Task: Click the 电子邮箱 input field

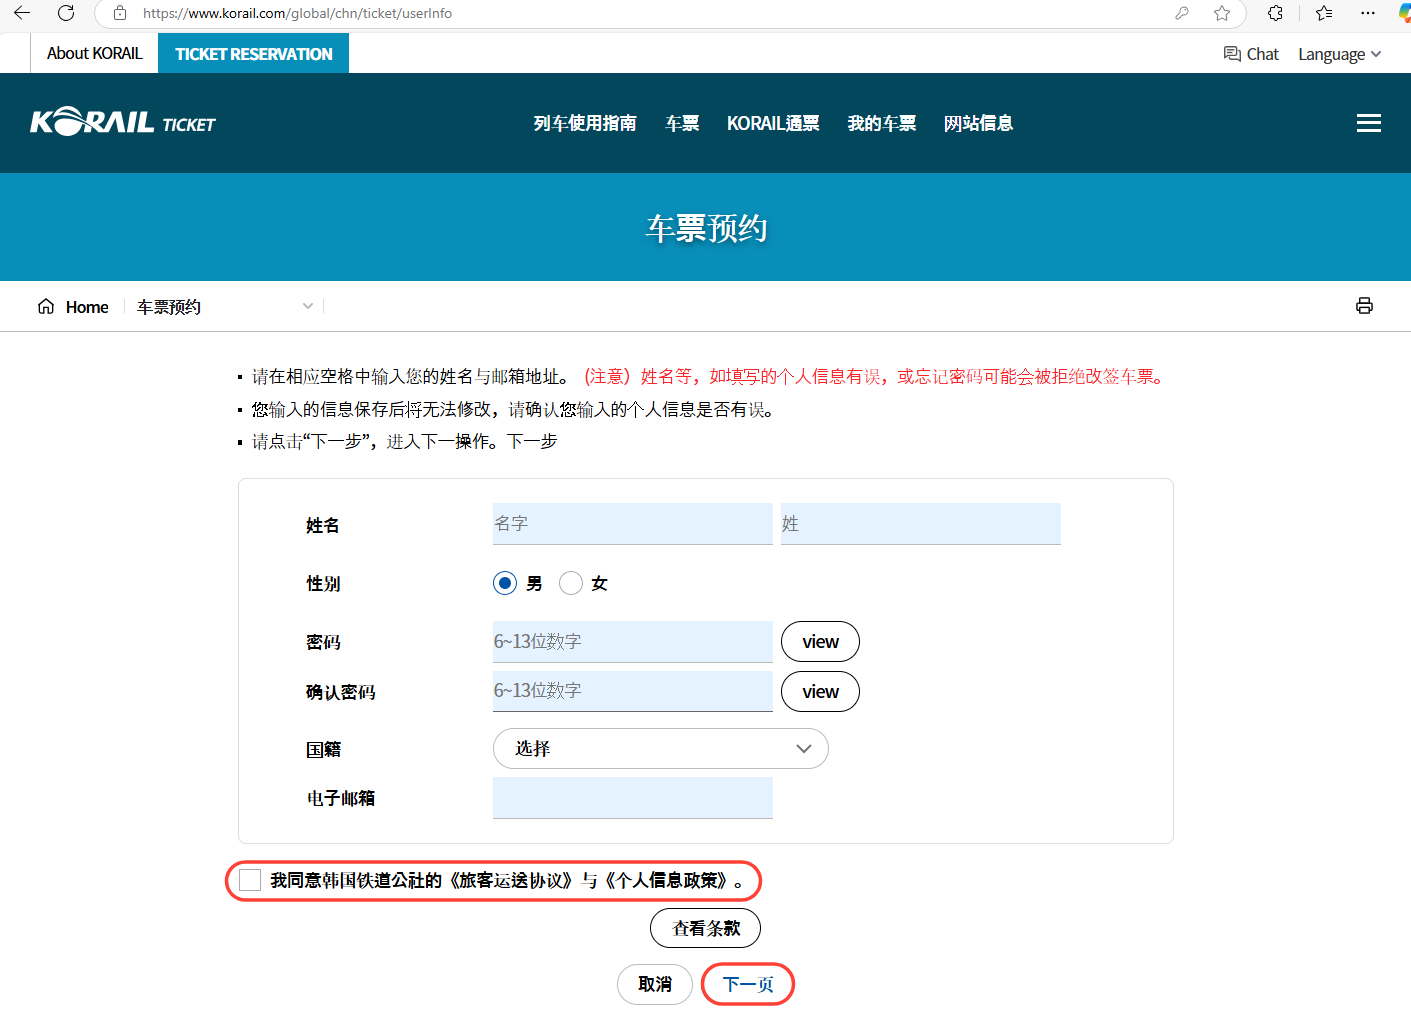Action: pos(632,798)
